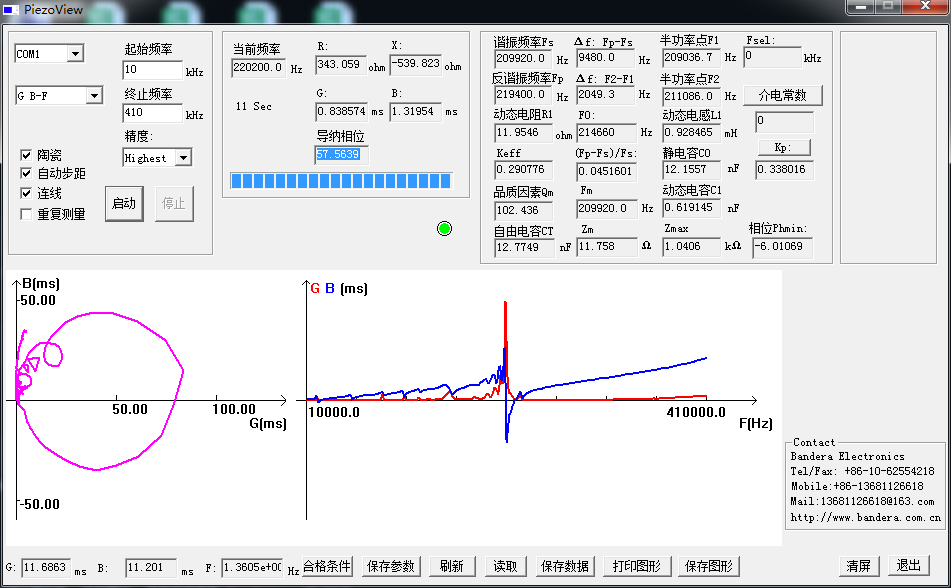Disable the 连线 checkbox

26,194
